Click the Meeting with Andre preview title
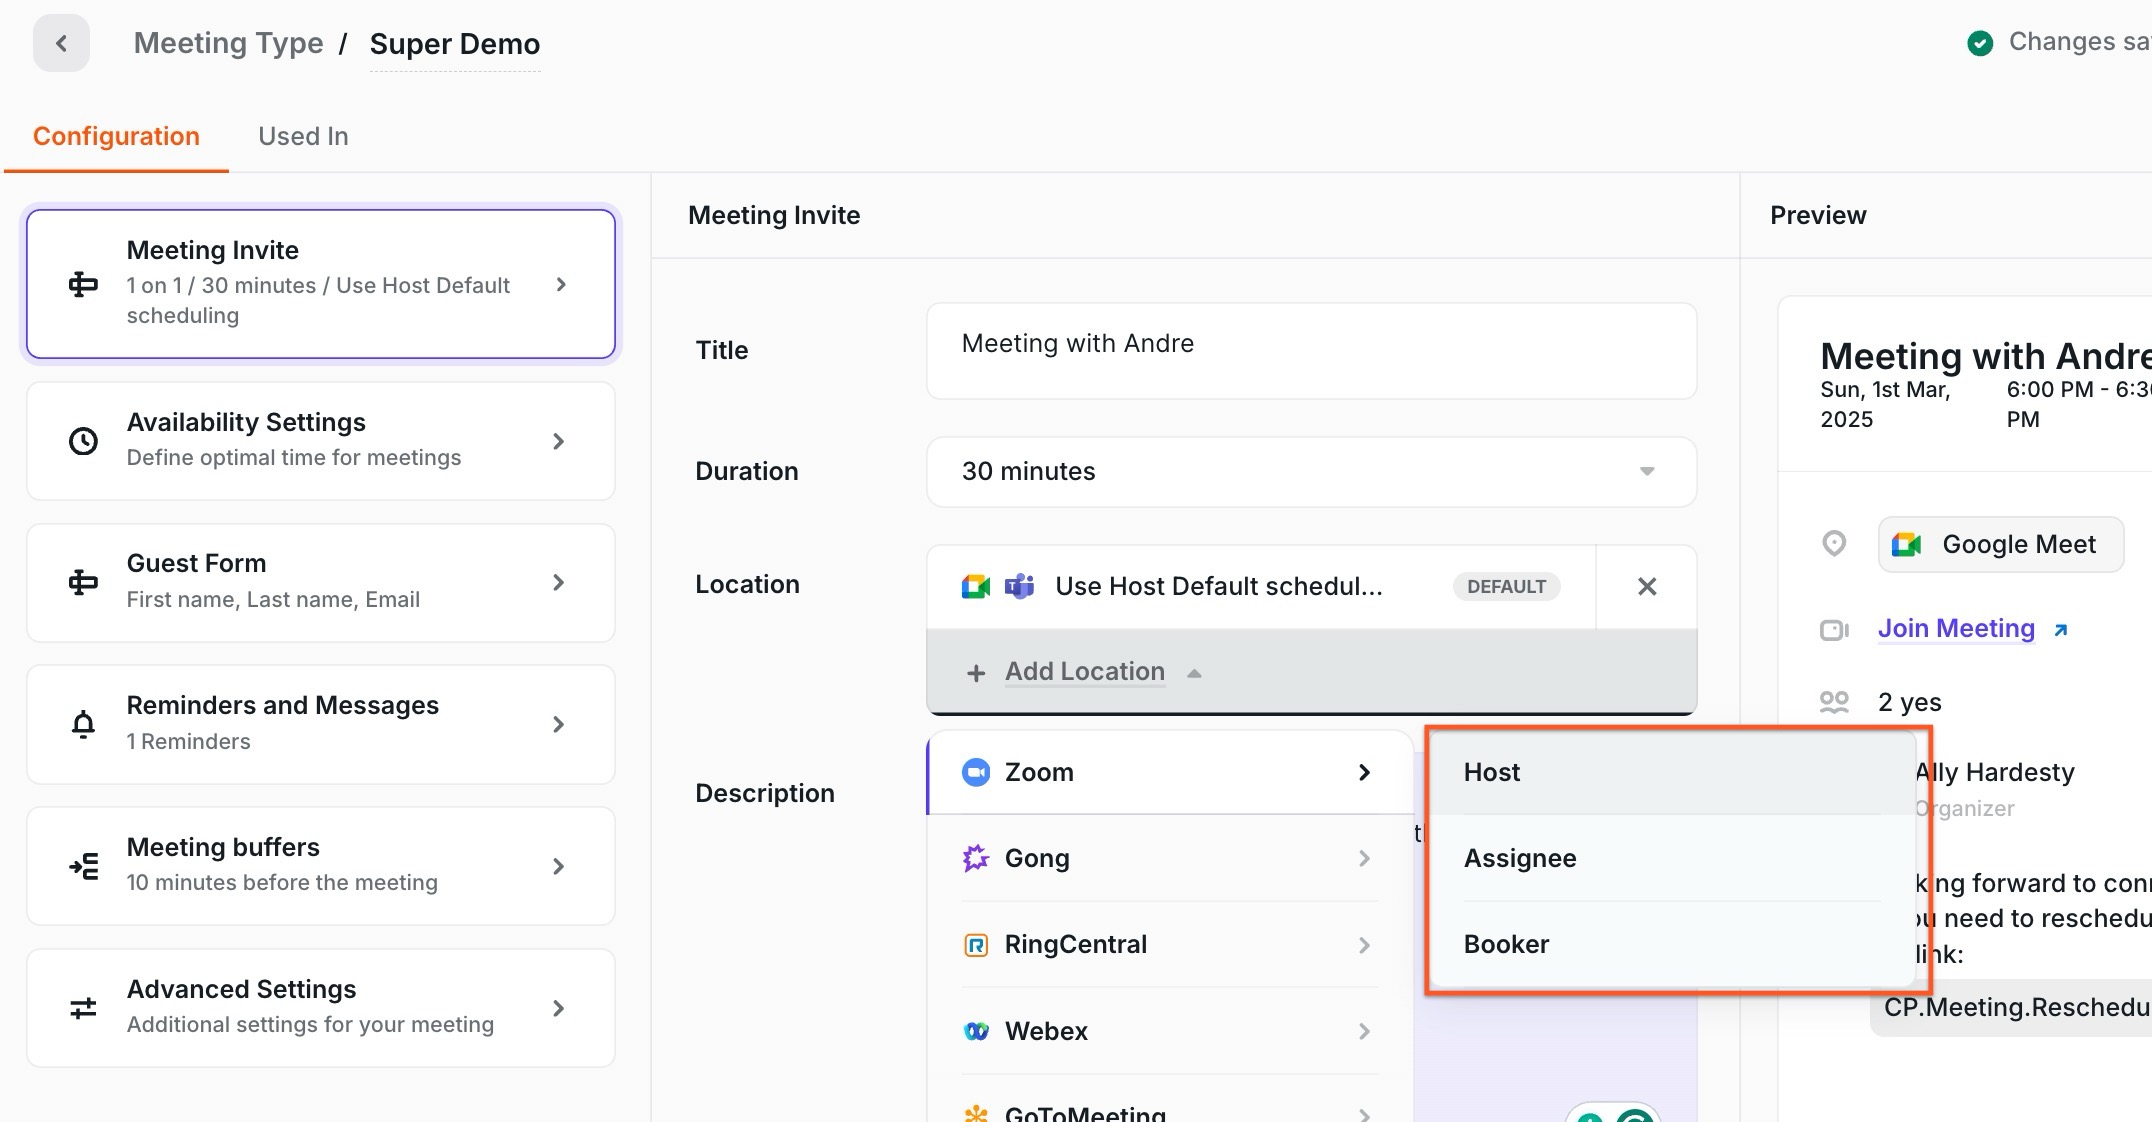The width and height of the screenshot is (2152, 1122). (1985, 355)
